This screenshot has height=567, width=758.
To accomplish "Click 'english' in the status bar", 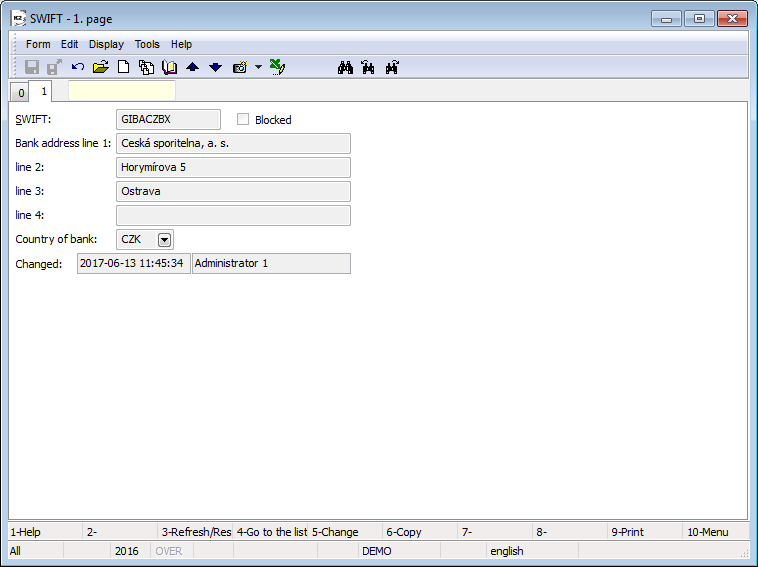I will 507,551.
